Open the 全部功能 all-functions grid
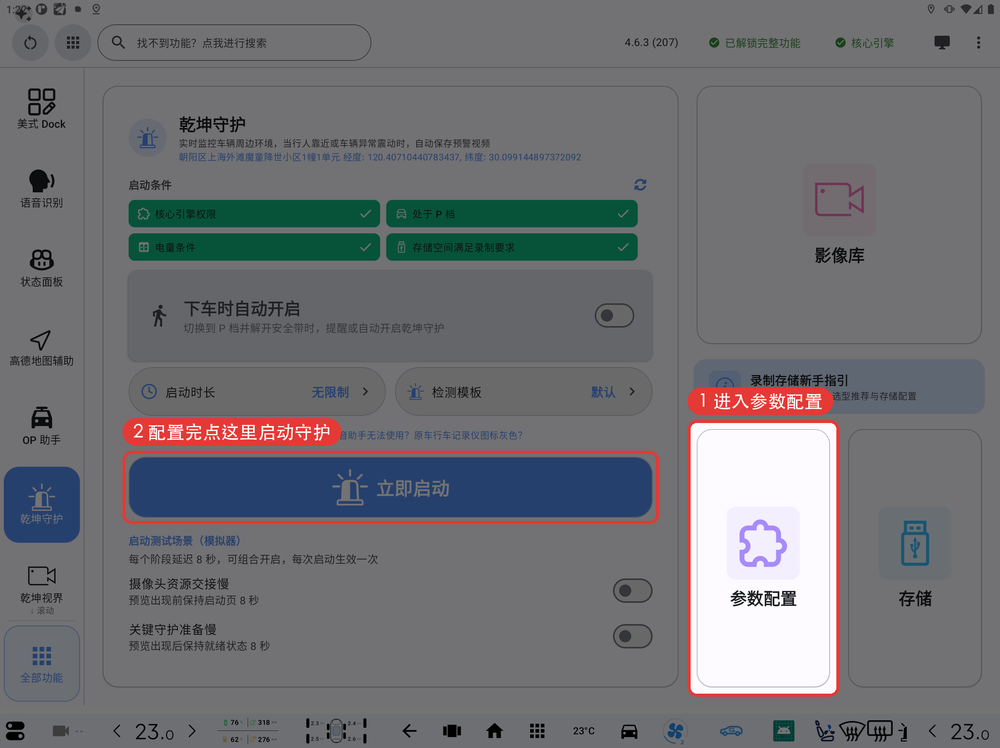Viewport: 1000px width, 748px height. pyautogui.click(x=41, y=663)
